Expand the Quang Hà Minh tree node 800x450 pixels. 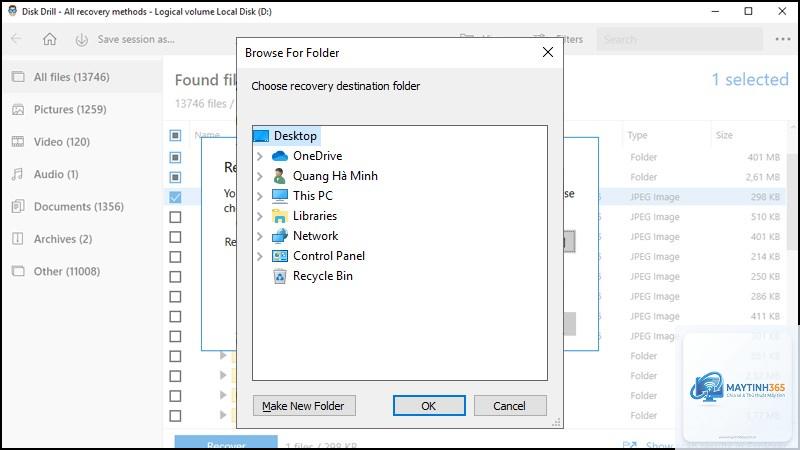point(260,176)
